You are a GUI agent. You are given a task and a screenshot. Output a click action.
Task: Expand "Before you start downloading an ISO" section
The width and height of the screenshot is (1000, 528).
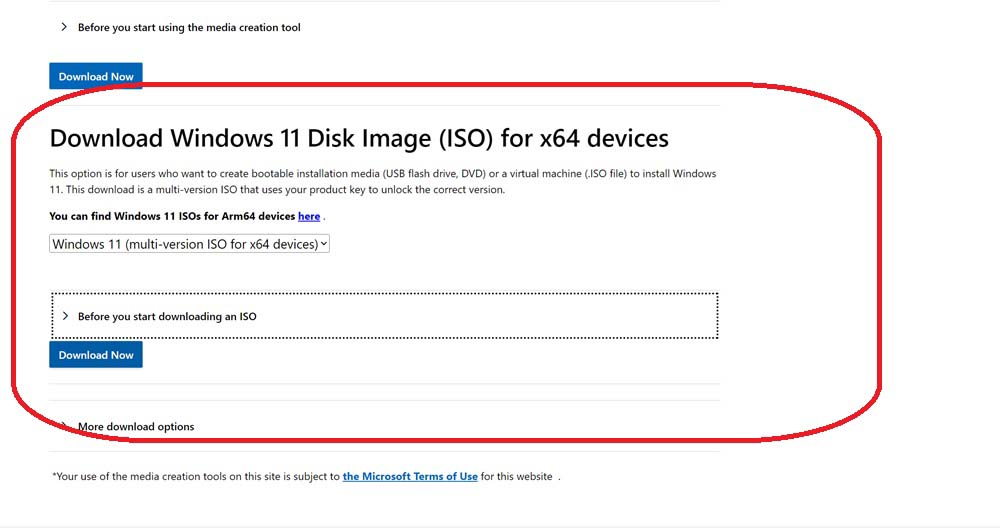pyautogui.click(x=167, y=316)
